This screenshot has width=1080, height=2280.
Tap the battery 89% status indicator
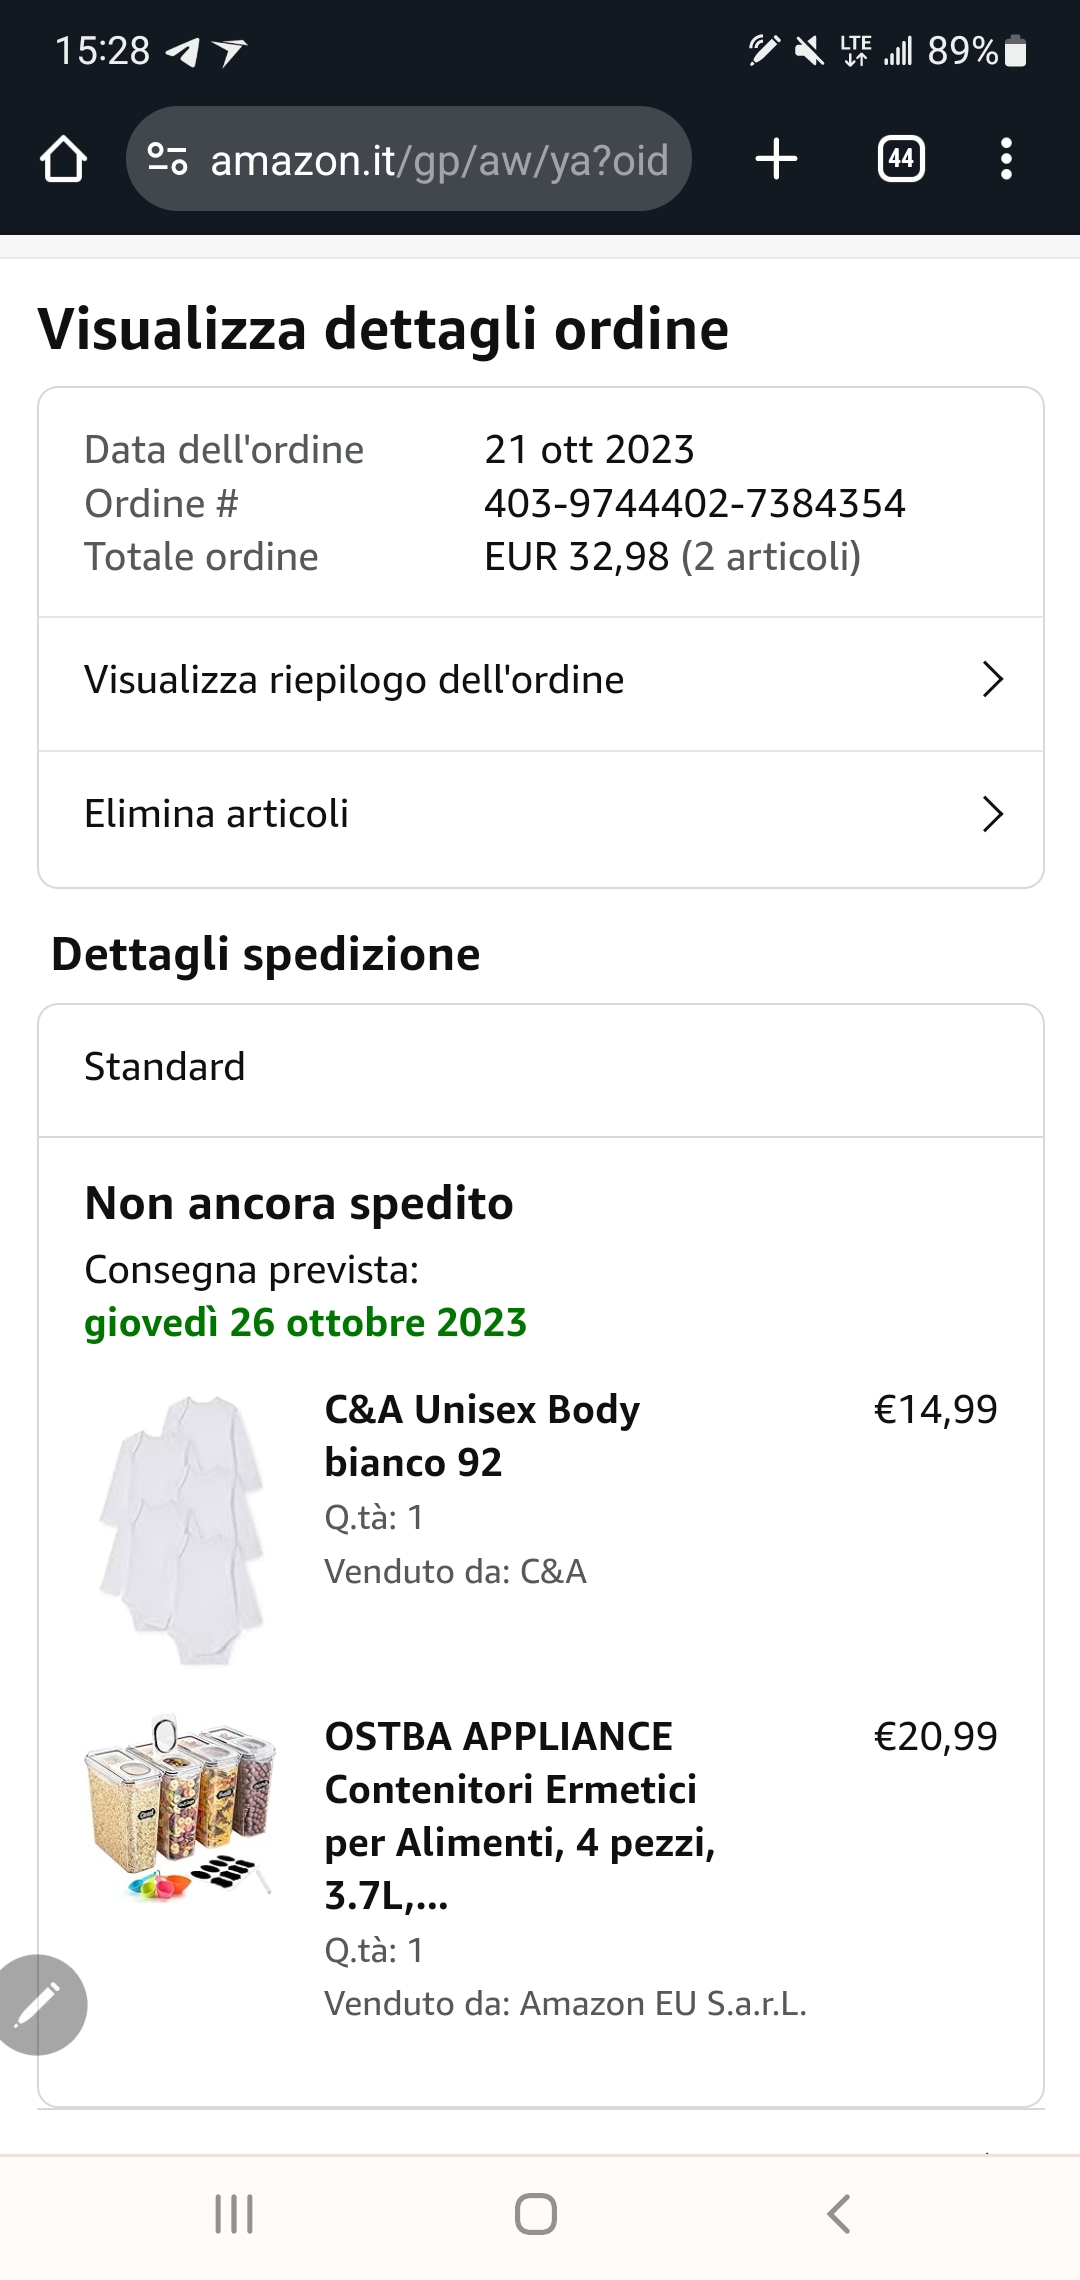coord(976,50)
